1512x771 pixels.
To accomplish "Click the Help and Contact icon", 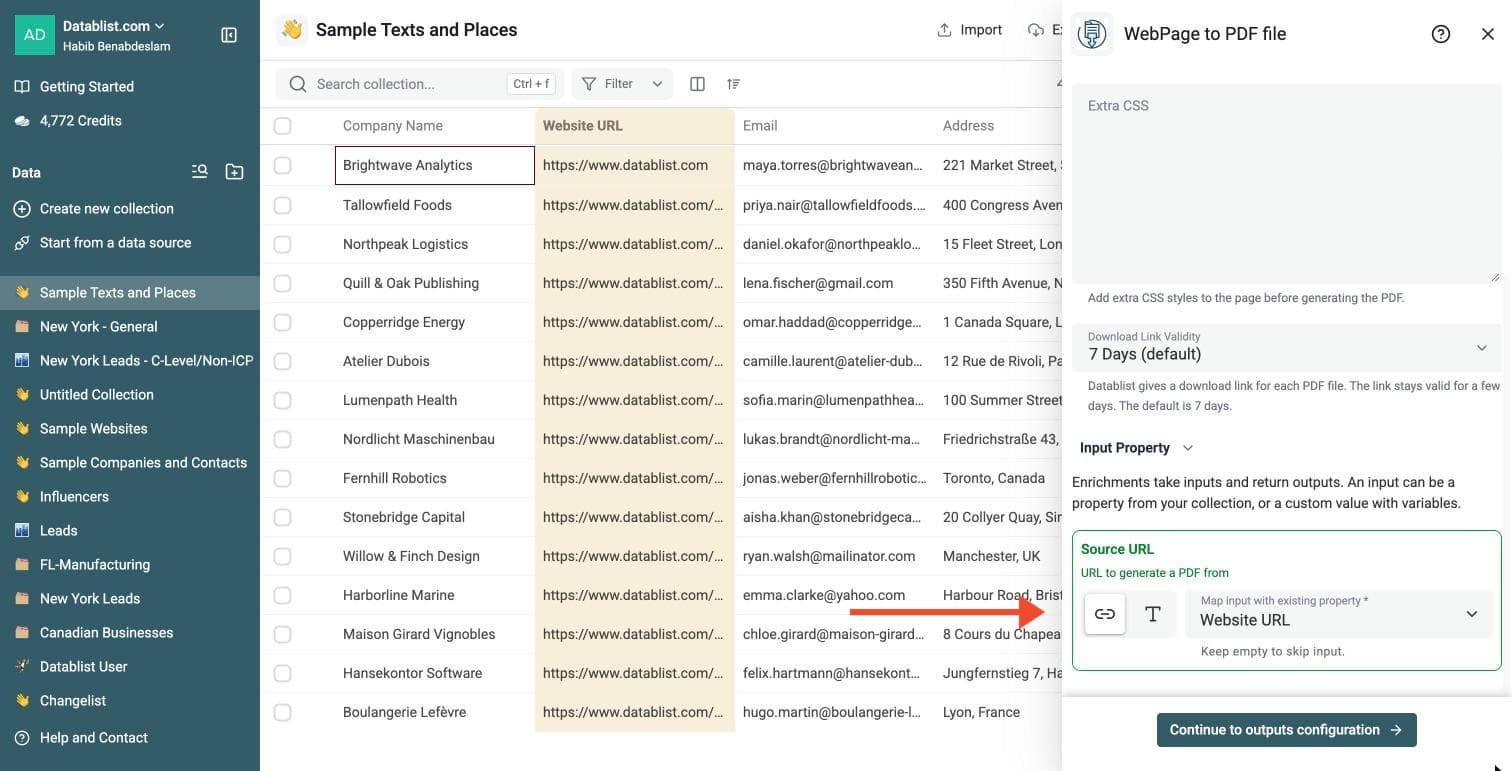I will click(22, 738).
